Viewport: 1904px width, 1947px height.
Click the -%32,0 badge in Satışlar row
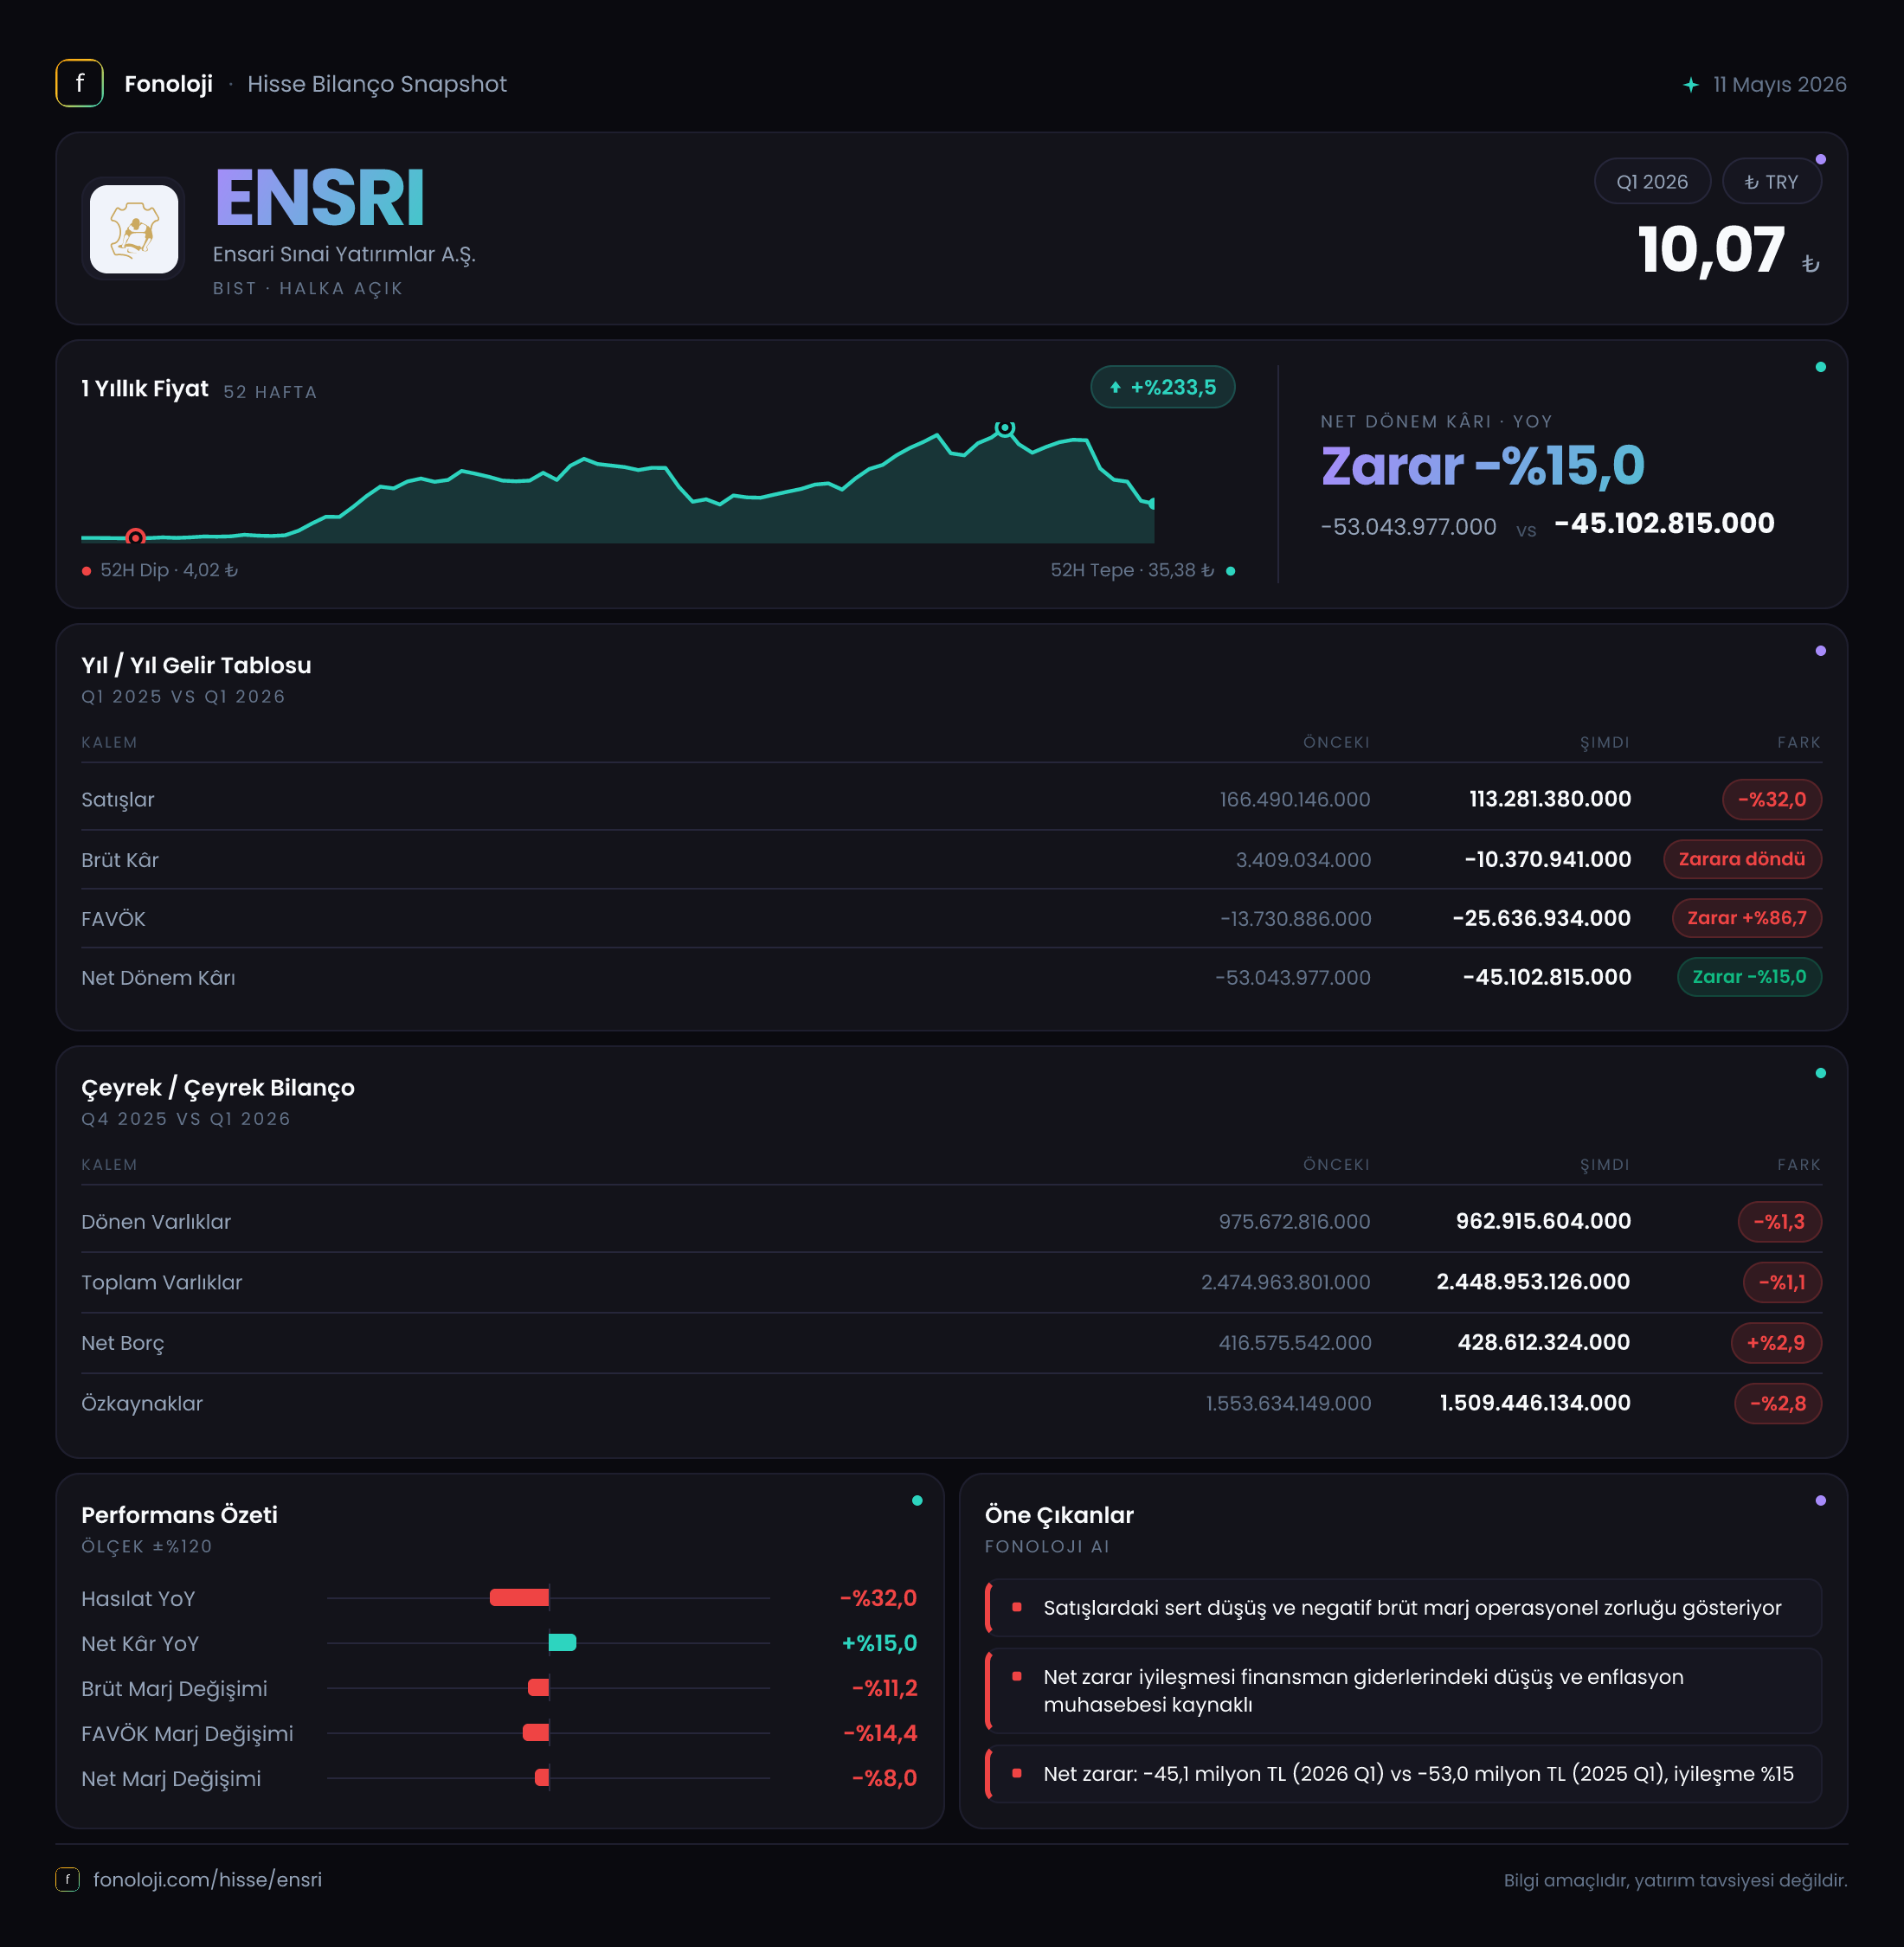1772,800
